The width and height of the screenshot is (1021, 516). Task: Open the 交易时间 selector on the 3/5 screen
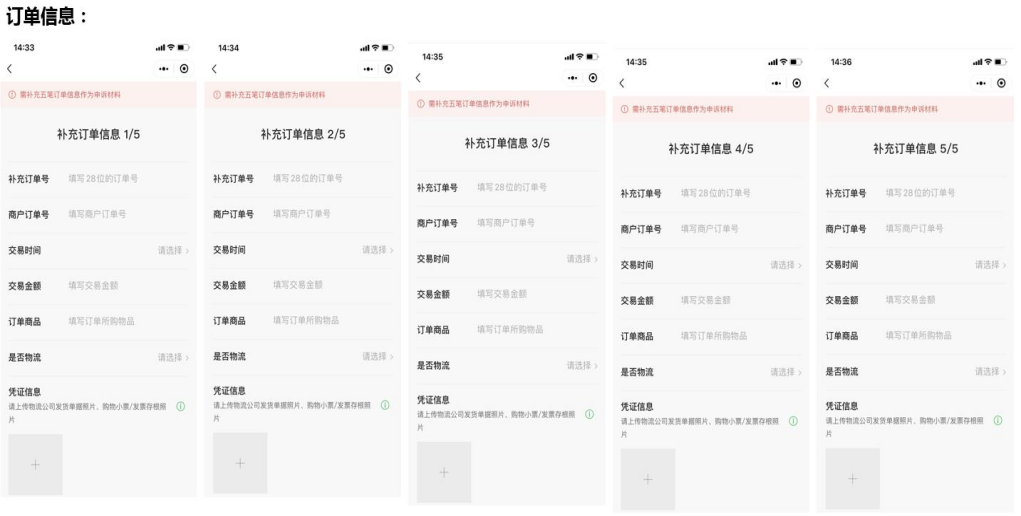click(581, 259)
